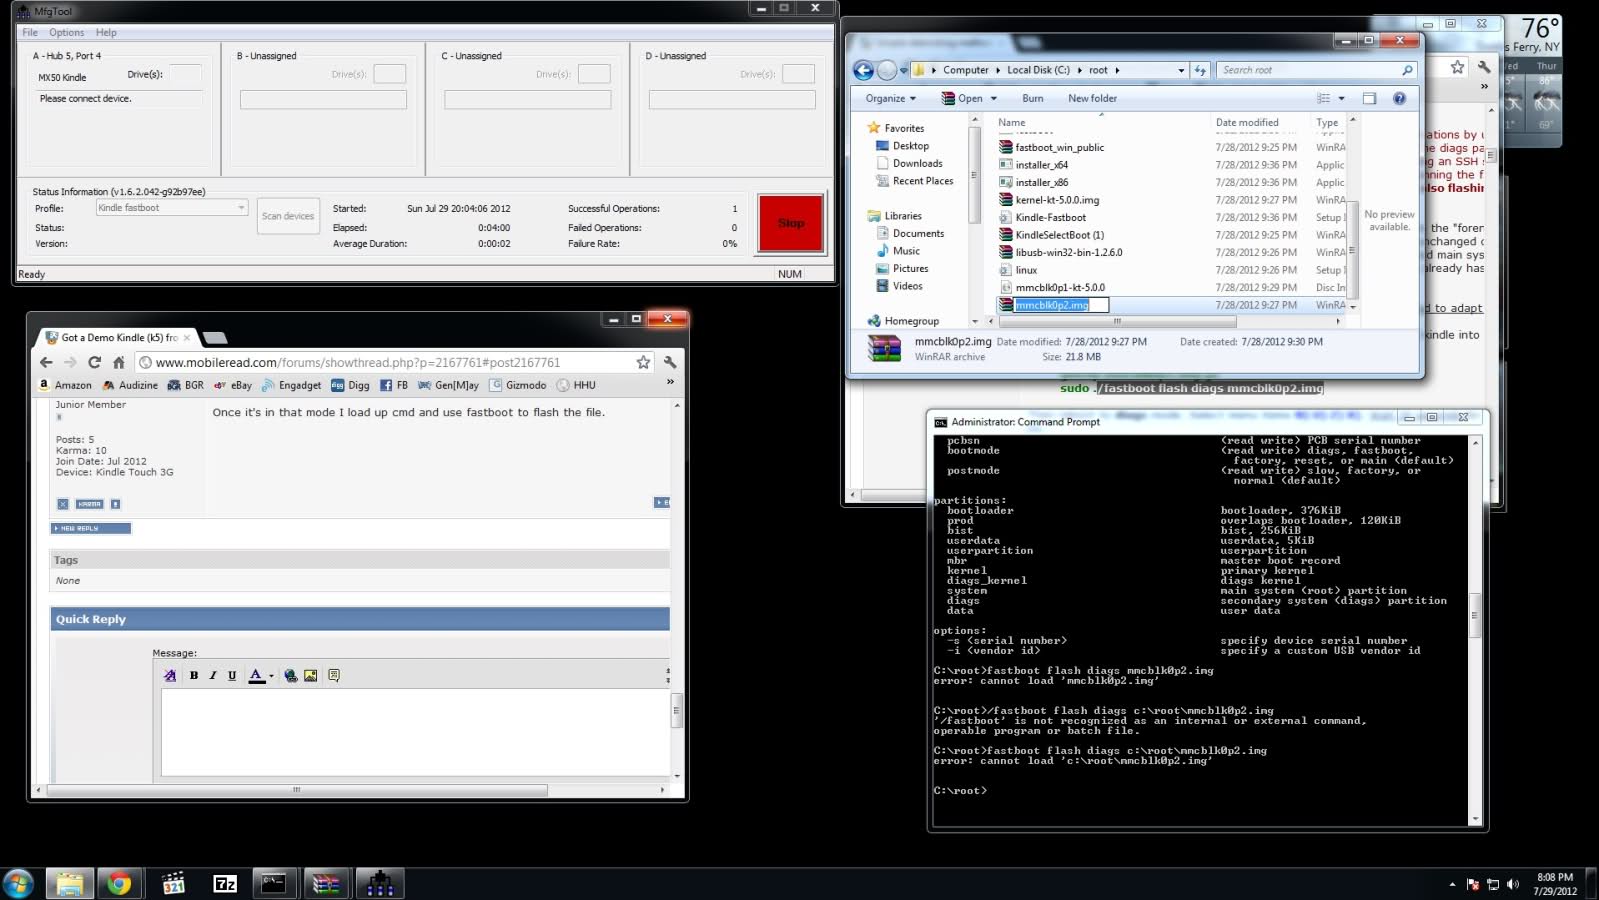Select Recent Places in Explorer sidebar
The image size is (1599, 900).
tap(923, 181)
